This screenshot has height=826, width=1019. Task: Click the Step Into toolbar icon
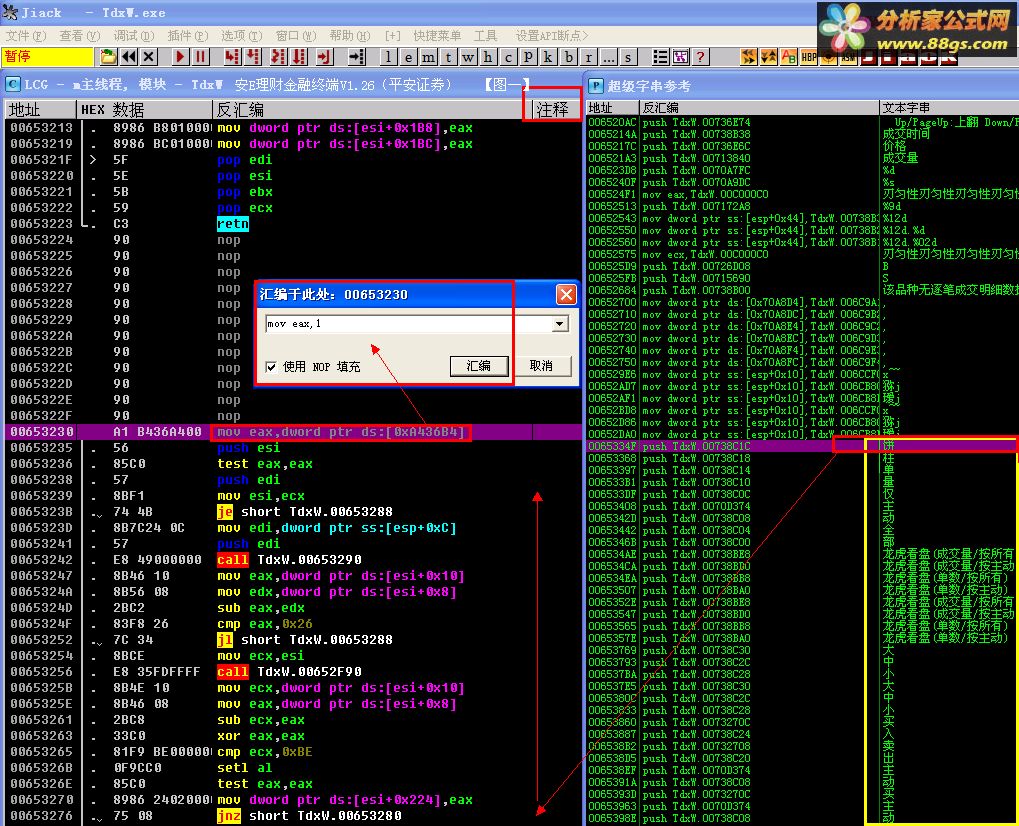(232, 57)
